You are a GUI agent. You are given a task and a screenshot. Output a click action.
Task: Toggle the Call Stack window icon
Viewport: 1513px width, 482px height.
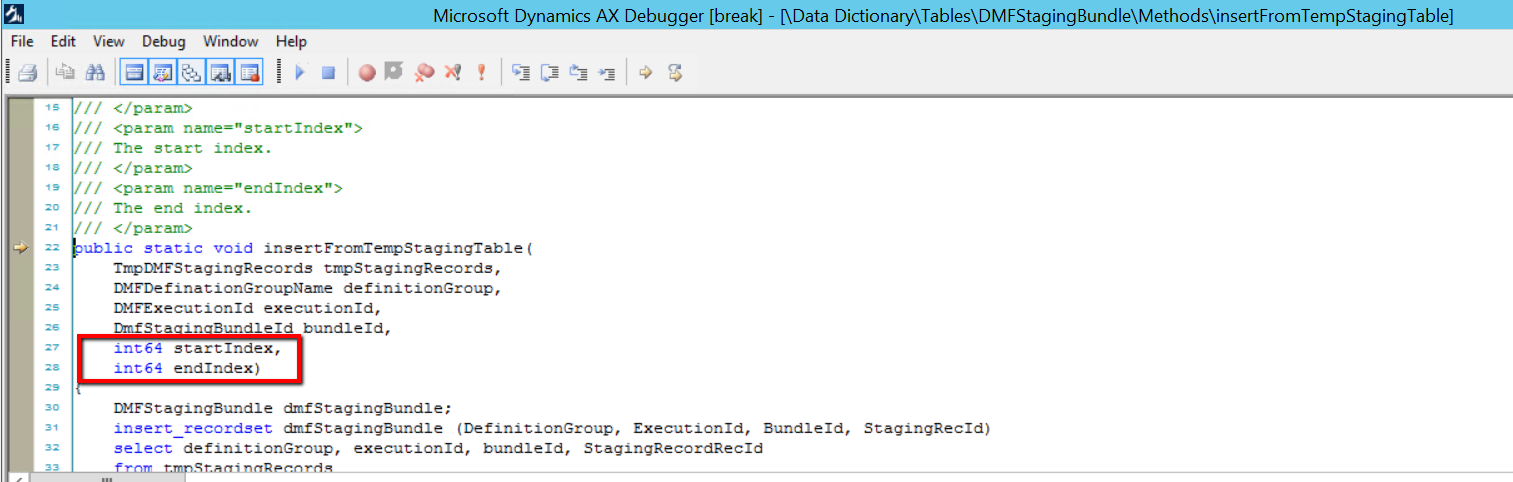(x=191, y=72)
